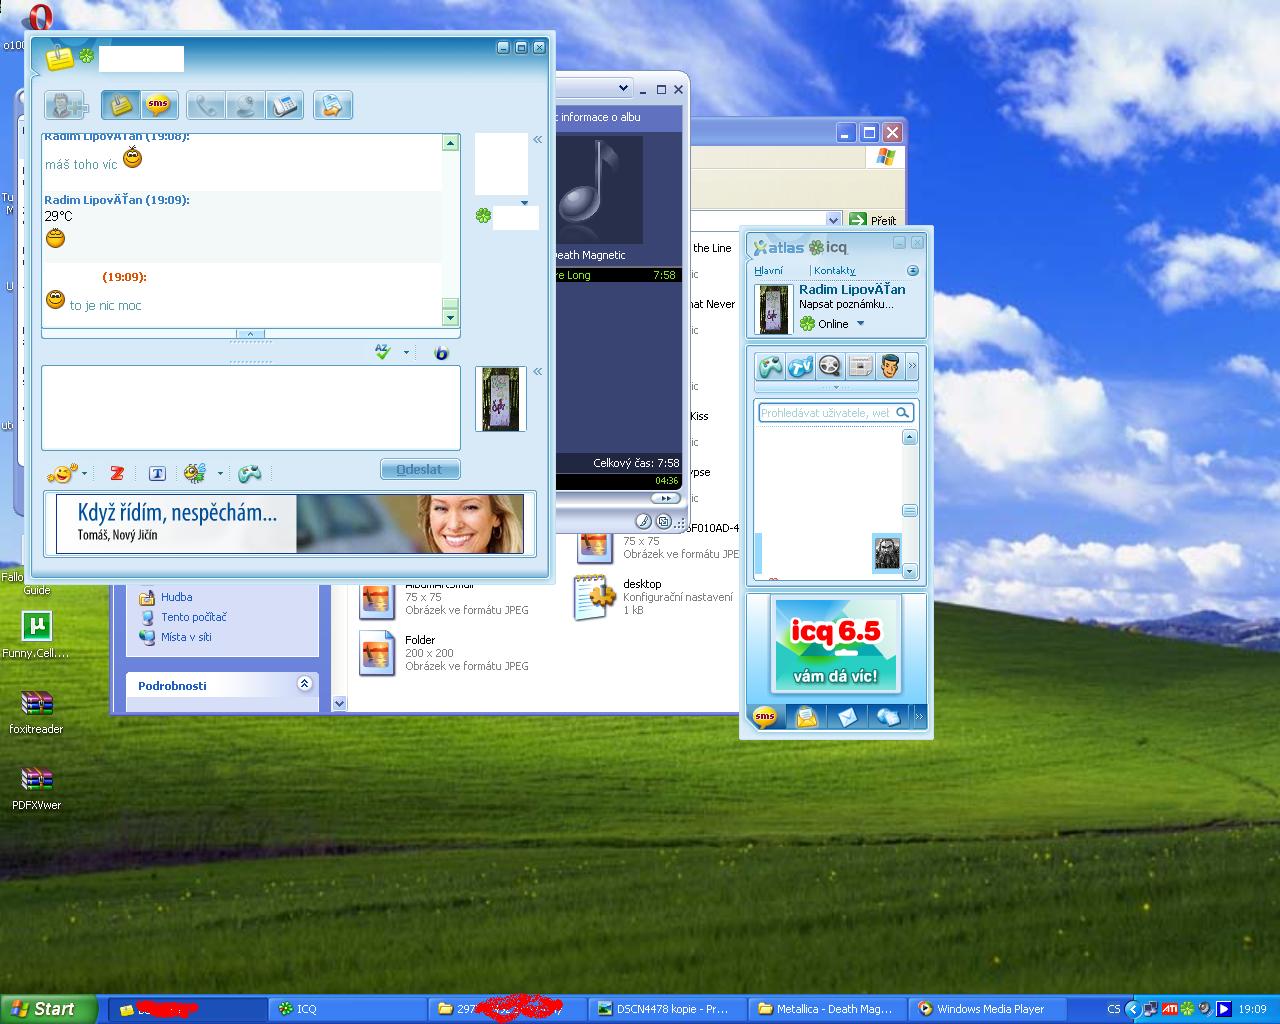Add this contact using the add-user icon
The width and height of the screenshot is (1280, 1024).
coord(67,105)
